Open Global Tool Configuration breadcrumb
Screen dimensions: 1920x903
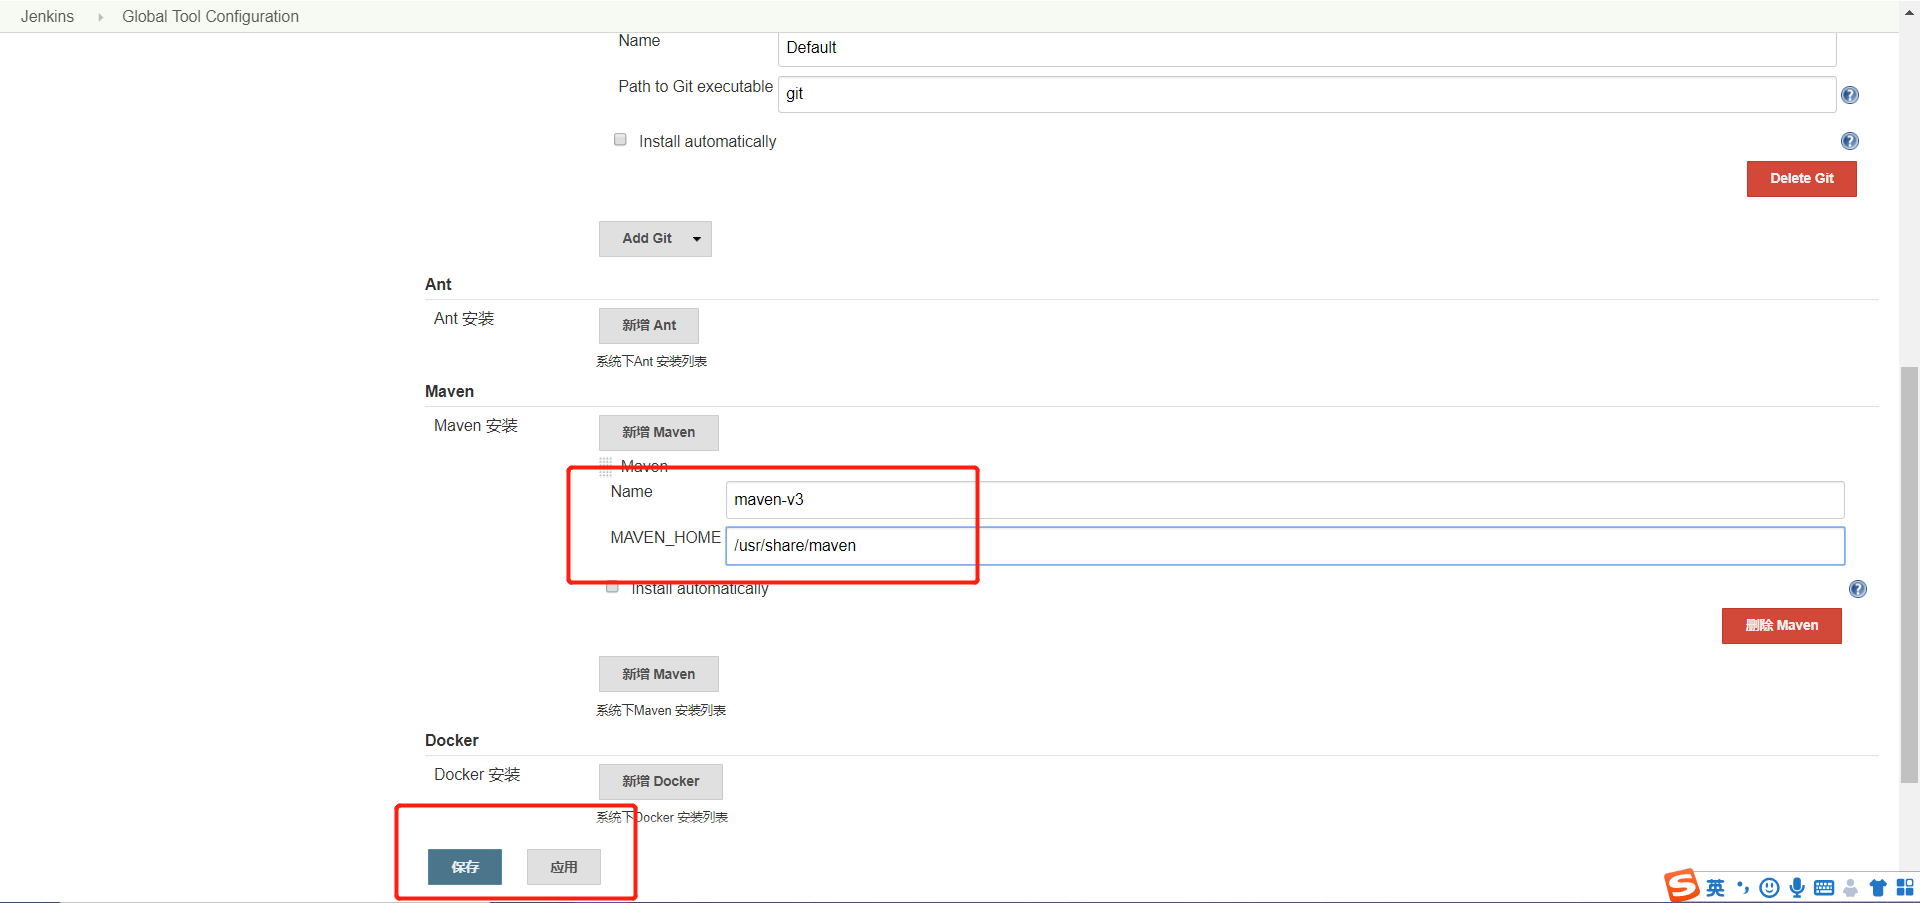pyautogui.click(x=210, y=16)
